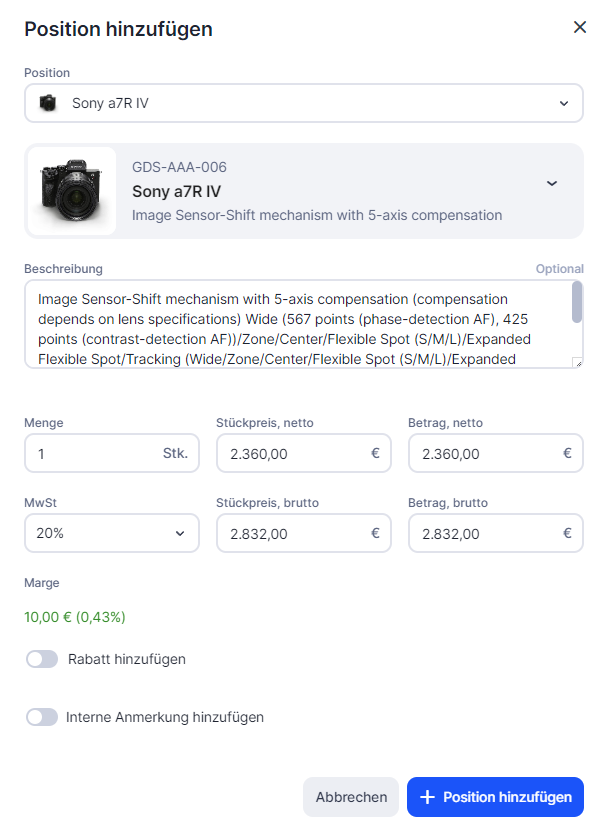Screen dimensions: 608x839
Task: Click the euro symbol in Betrag, netto
Action: click(x=567, y=453)
